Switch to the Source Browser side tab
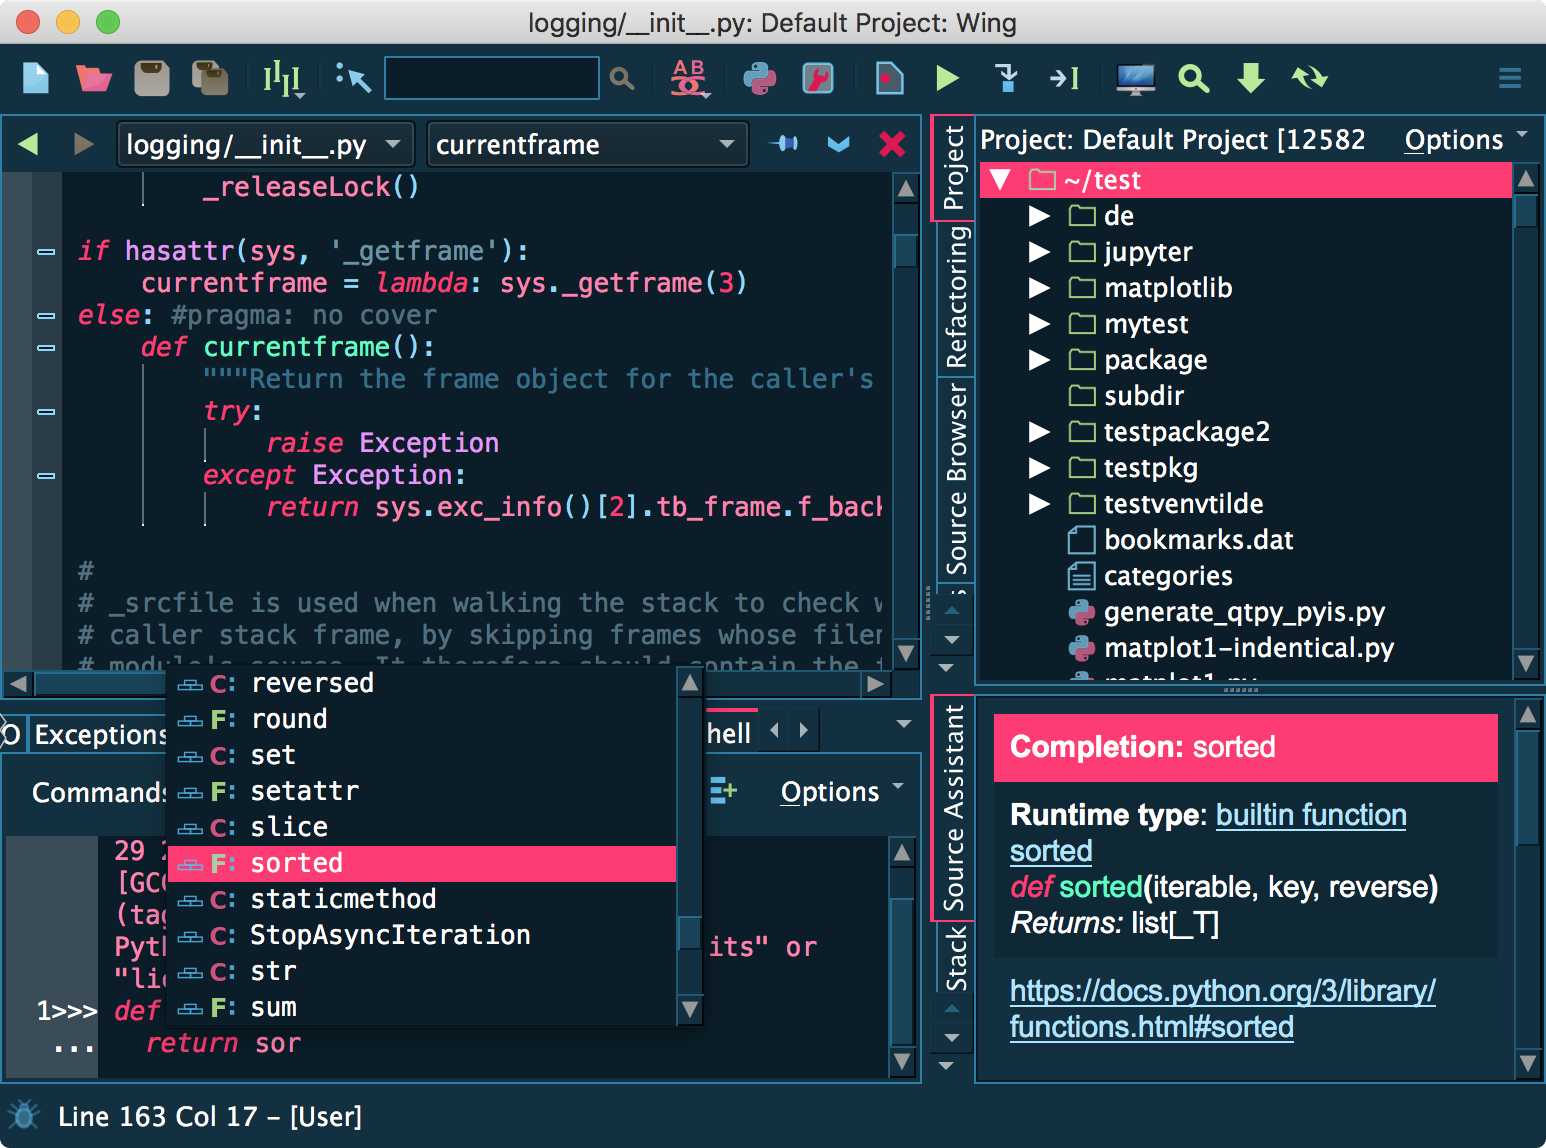 (x=956, y=479)
